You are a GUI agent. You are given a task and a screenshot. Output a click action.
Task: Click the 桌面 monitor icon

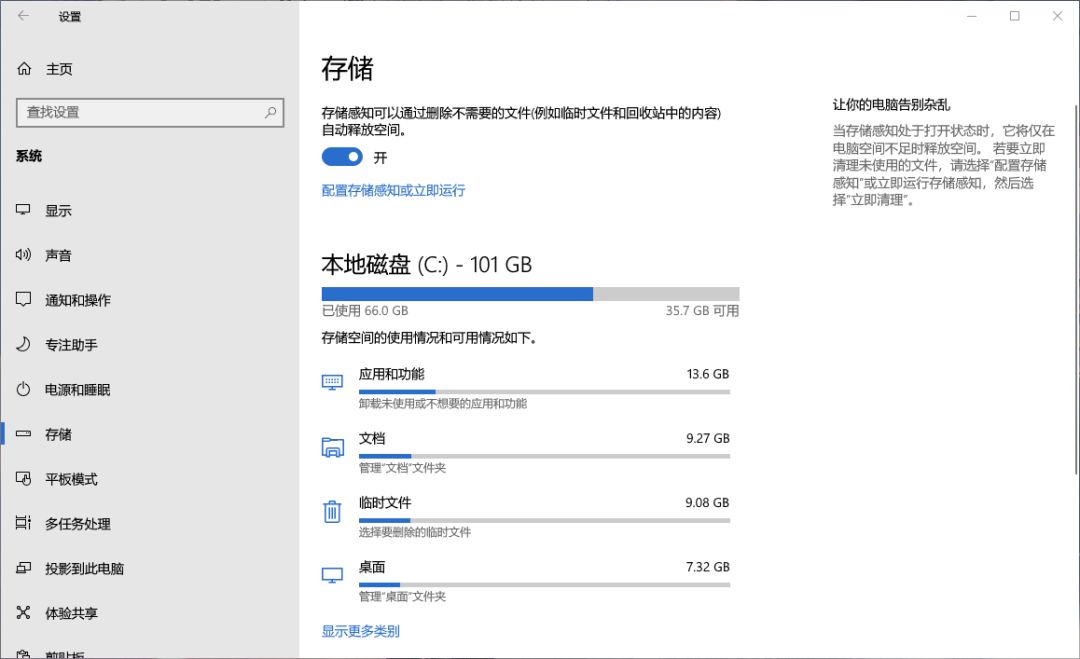point(332,575)
